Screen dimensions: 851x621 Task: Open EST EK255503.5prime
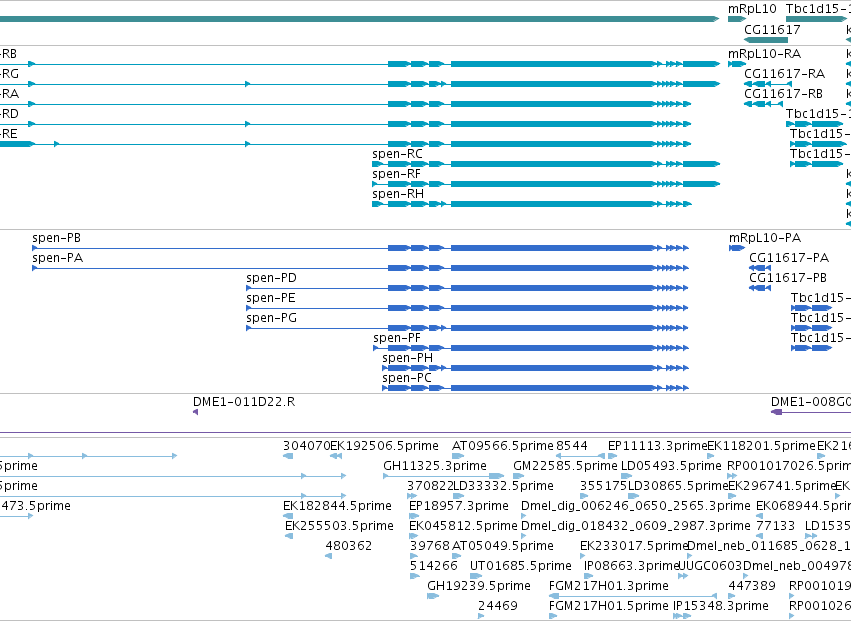[x=339, y=527]
